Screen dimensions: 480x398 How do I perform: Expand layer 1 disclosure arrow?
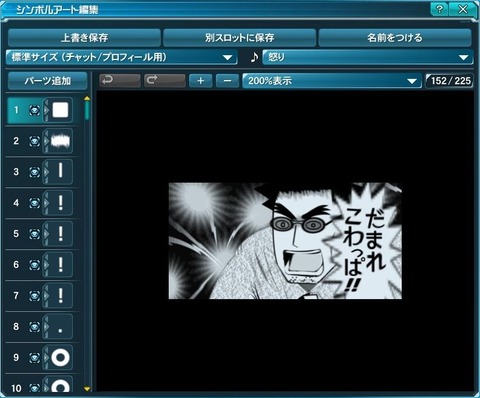(x=46, y=110)
